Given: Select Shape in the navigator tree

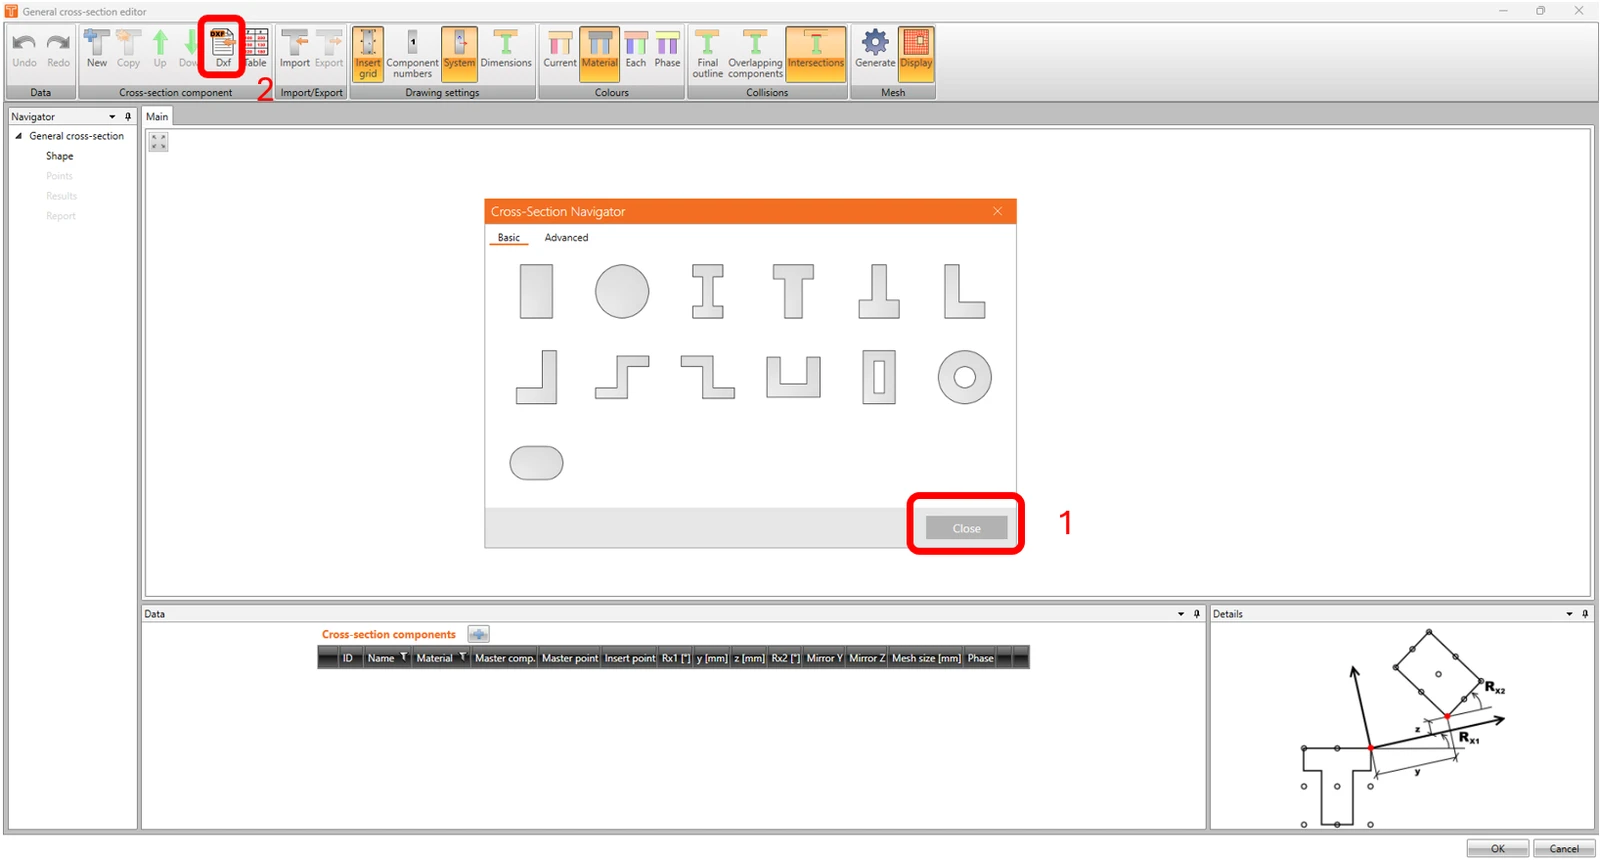Looking at the screenshot, I should (x=59, y=156).
